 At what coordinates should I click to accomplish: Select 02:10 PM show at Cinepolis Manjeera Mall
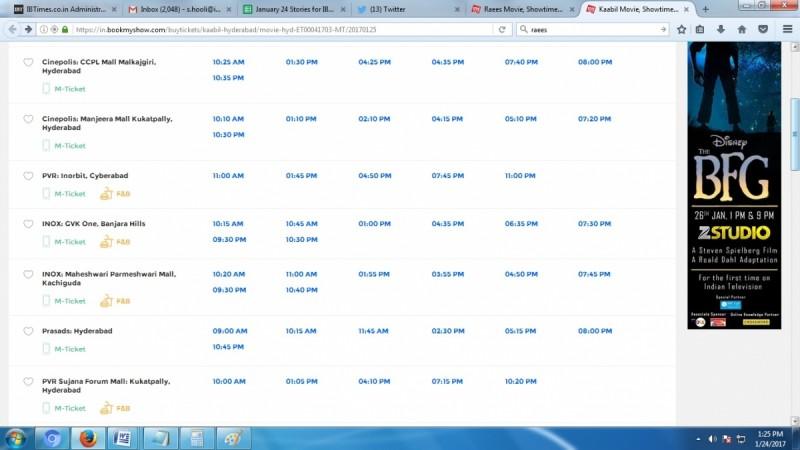click(374, 119)
